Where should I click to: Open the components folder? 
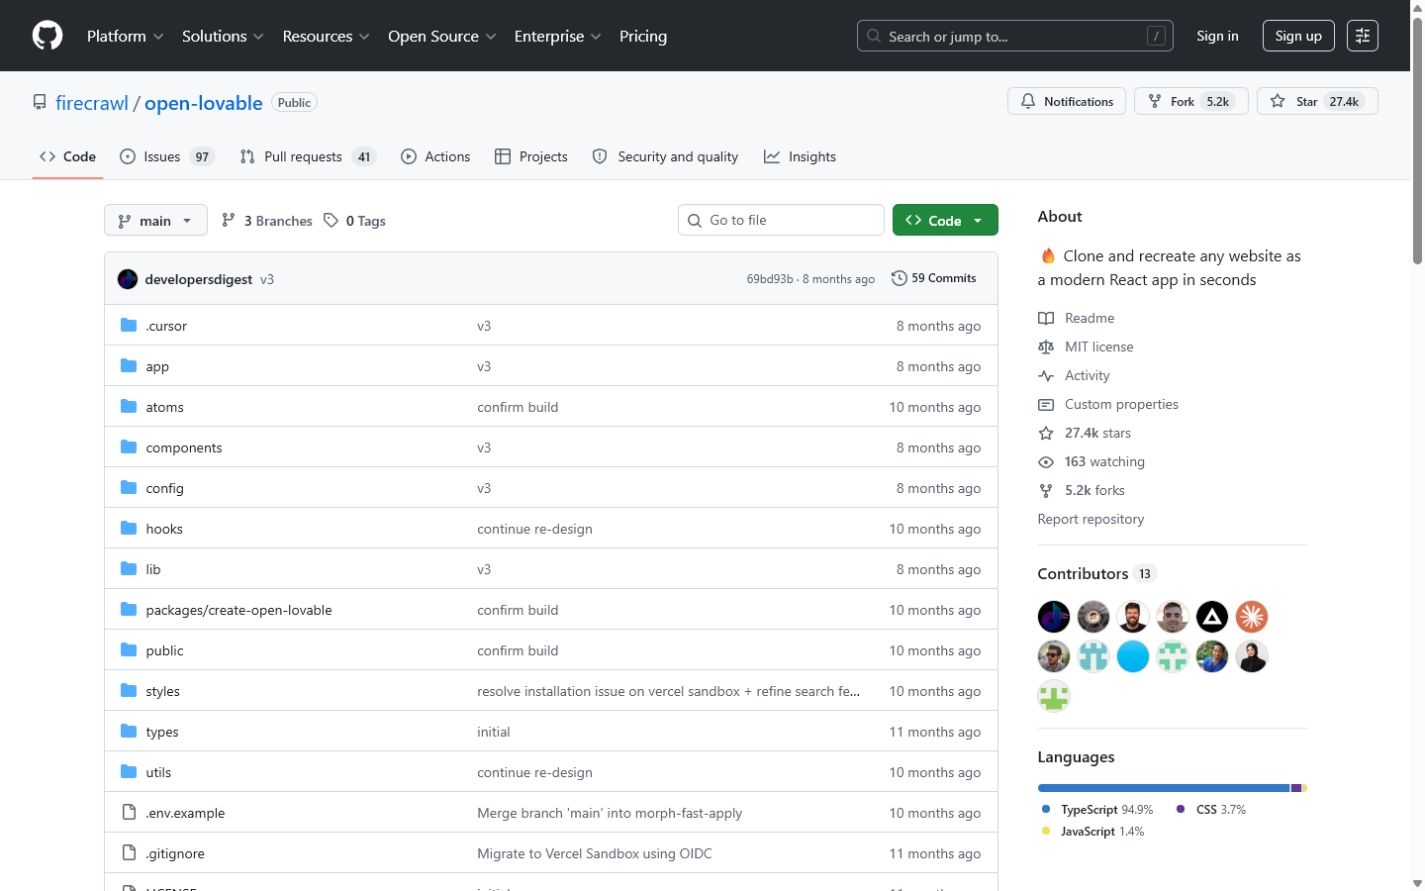[x=184, y=447]
